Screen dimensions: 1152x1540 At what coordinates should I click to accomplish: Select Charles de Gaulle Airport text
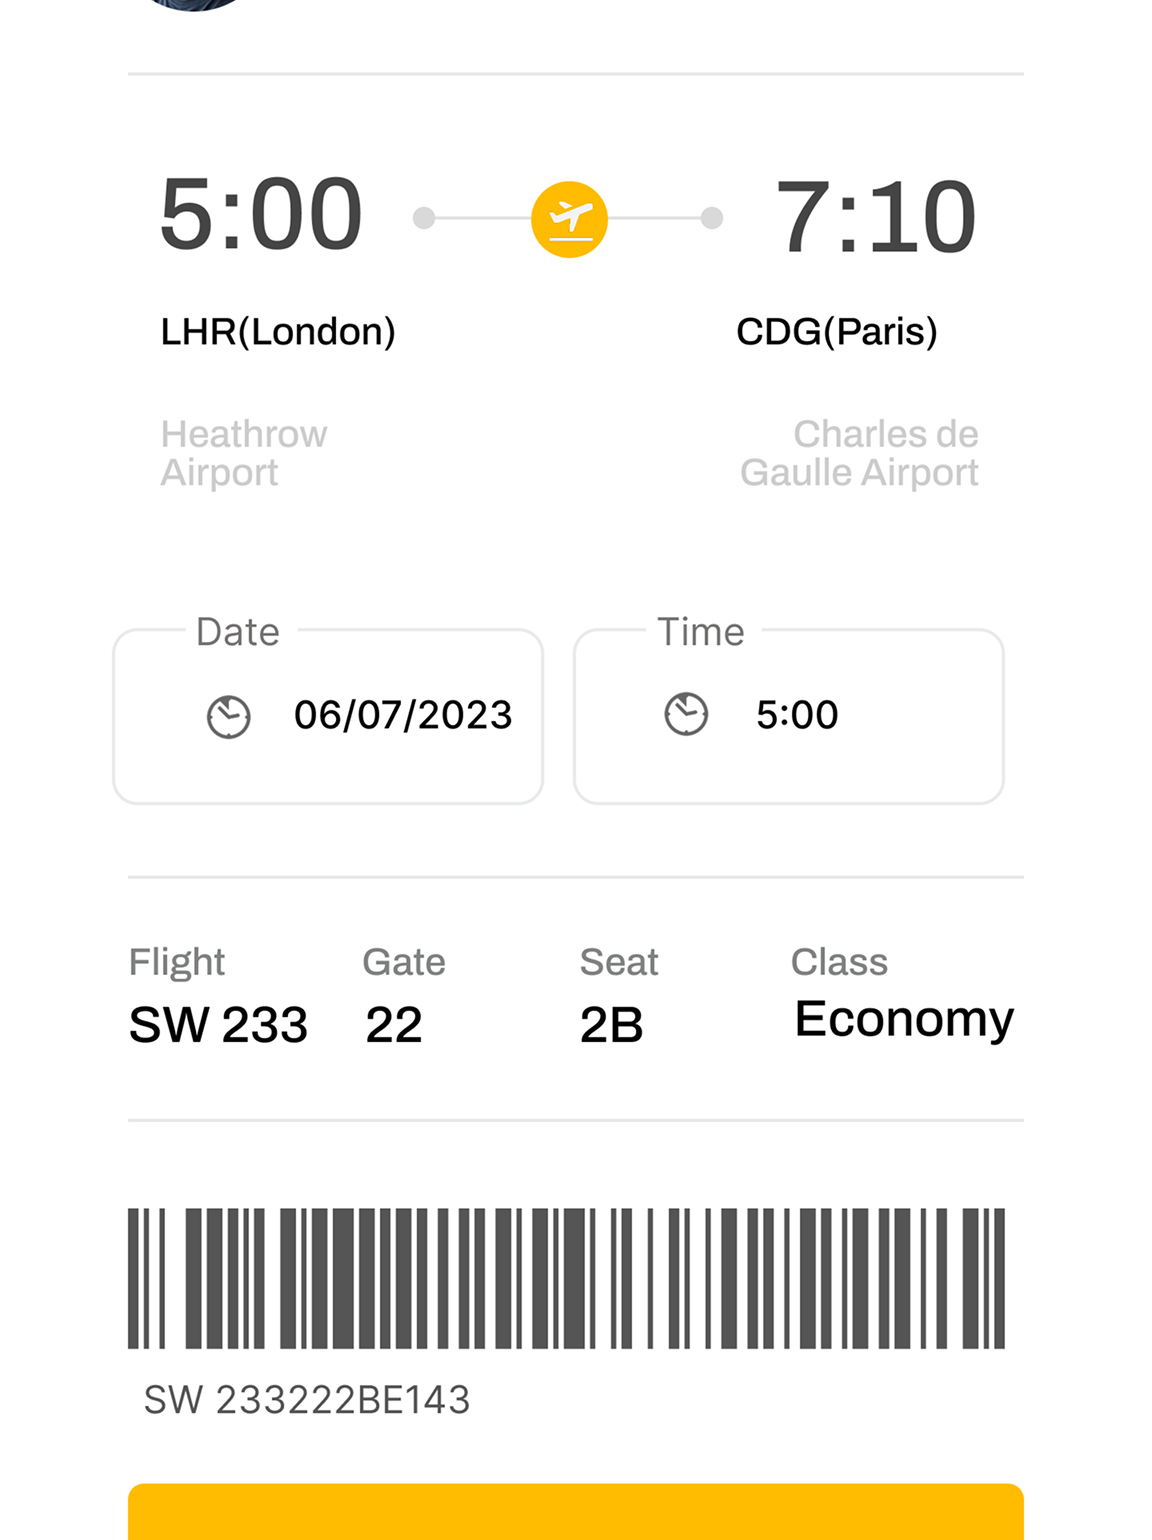860,453
